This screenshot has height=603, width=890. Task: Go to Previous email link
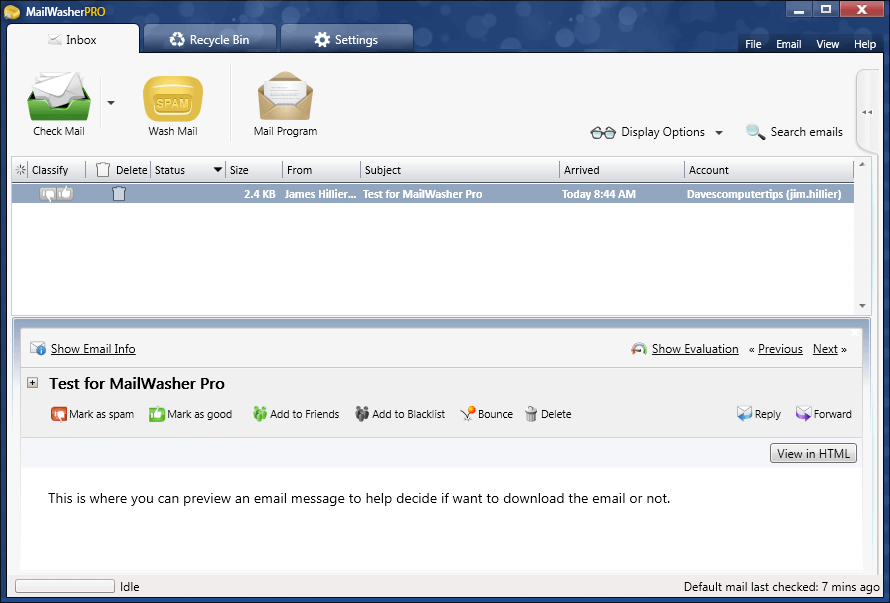780,349
